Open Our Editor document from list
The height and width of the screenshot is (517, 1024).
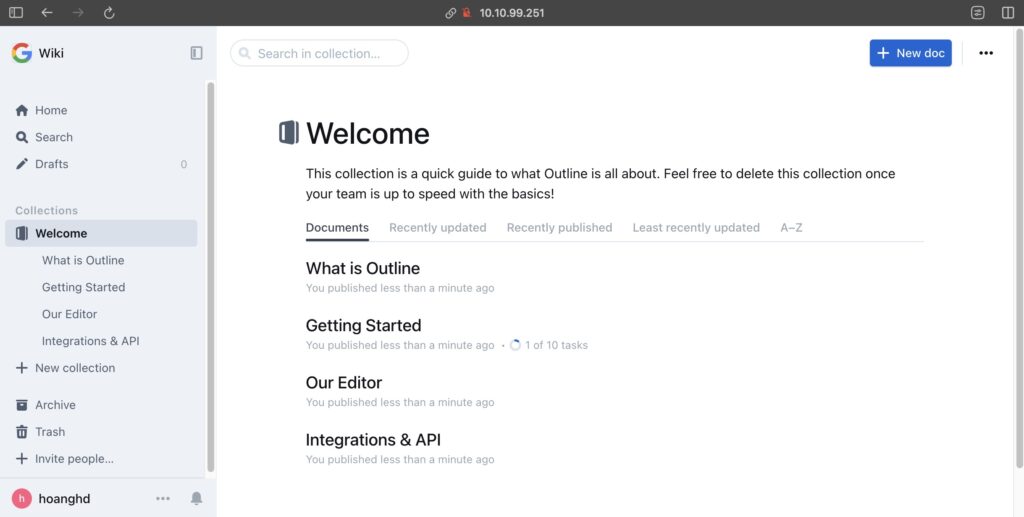(x=344, y=383)
